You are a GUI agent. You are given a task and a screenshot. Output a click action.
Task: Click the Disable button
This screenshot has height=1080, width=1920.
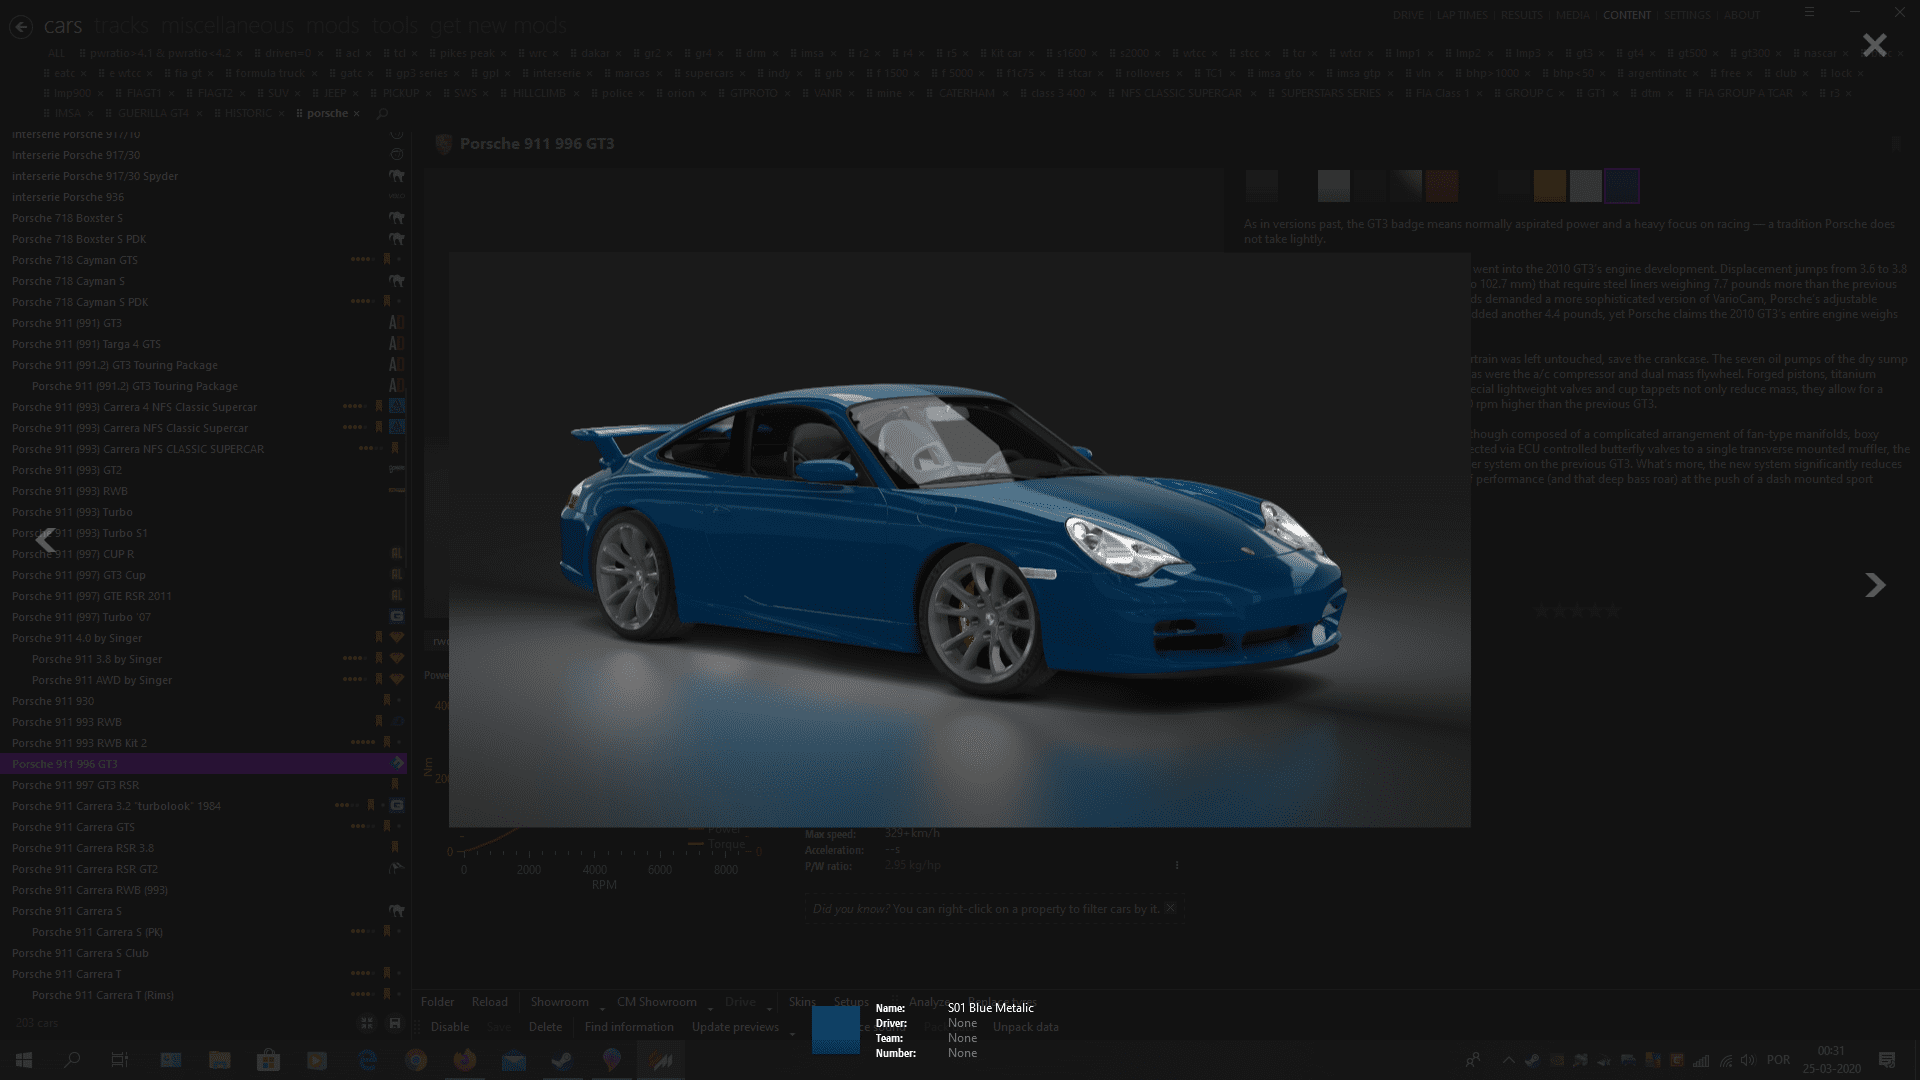450,1027
